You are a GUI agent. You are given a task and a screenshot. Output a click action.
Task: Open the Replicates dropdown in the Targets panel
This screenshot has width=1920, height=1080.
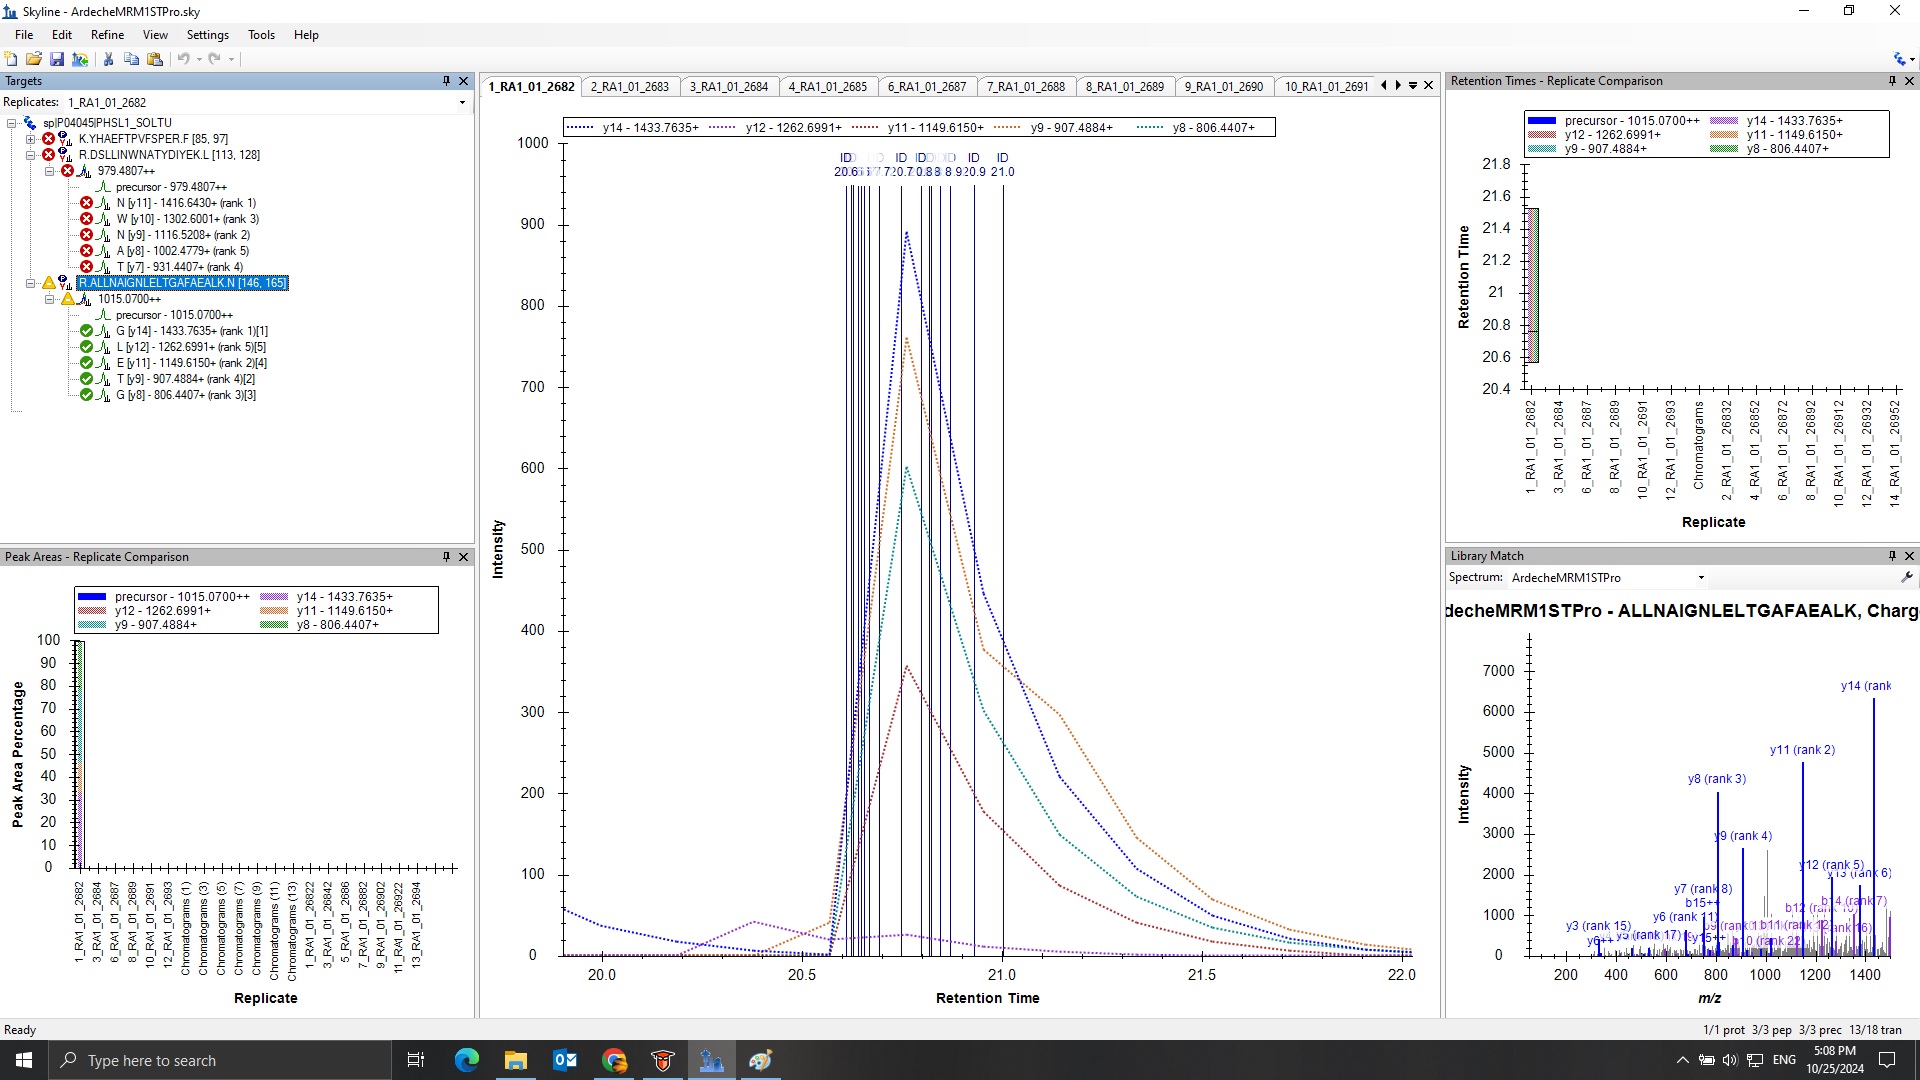(x=462, y=102)
